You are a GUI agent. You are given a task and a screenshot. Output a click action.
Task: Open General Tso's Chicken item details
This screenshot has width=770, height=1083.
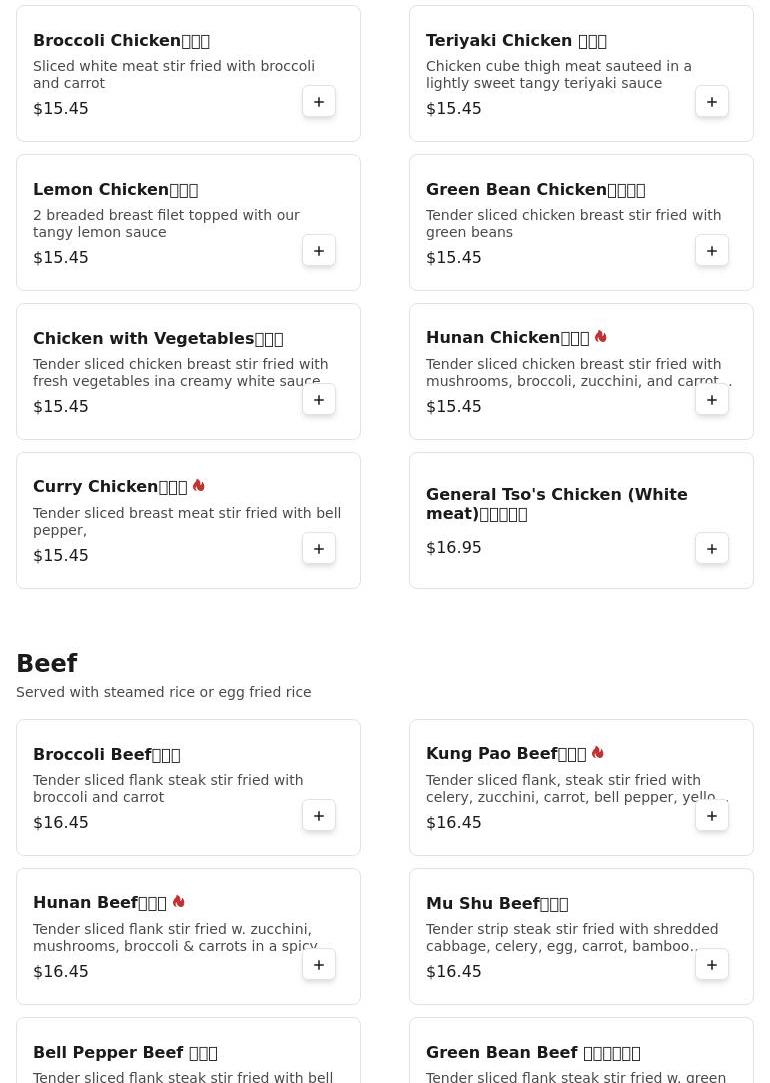pyautogui.click(x=557, y=504)
